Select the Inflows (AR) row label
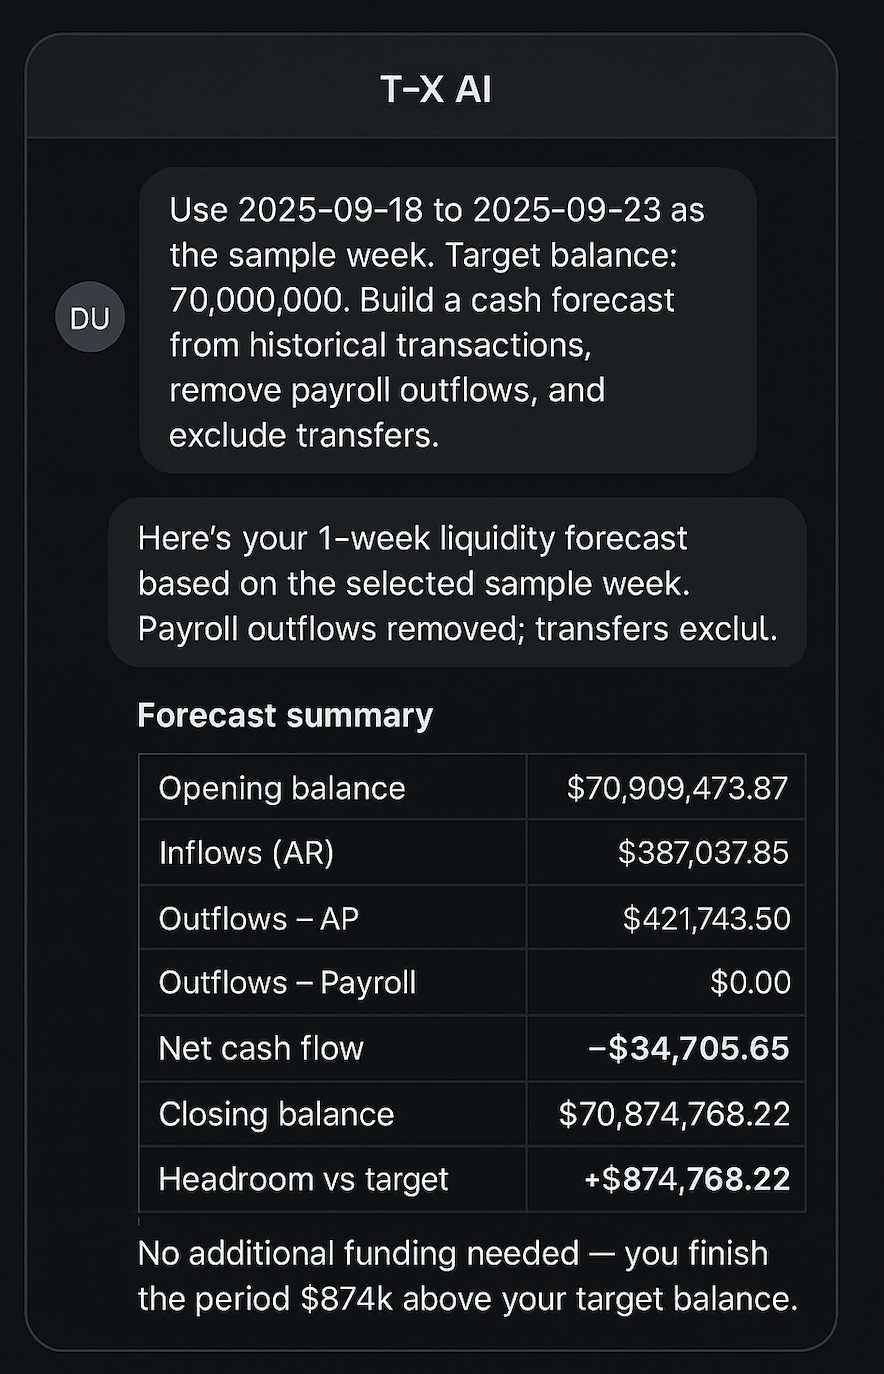 [x=246, y=853]
